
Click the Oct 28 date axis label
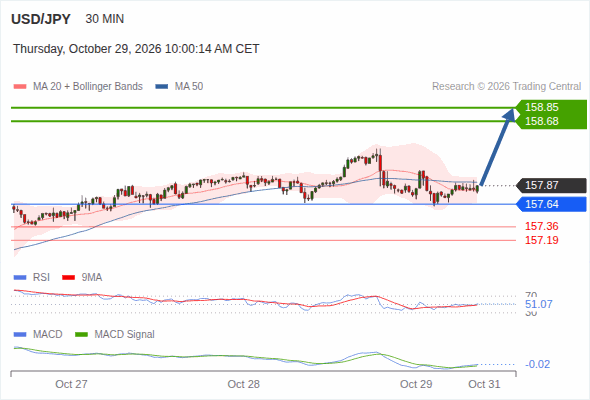243,384
